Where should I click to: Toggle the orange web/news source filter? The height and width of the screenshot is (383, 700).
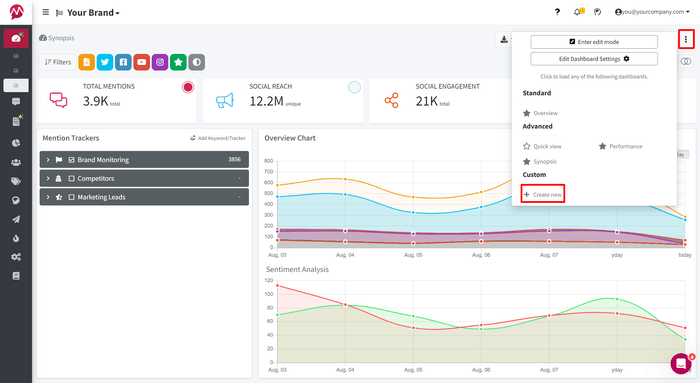(x=87, y=62)
